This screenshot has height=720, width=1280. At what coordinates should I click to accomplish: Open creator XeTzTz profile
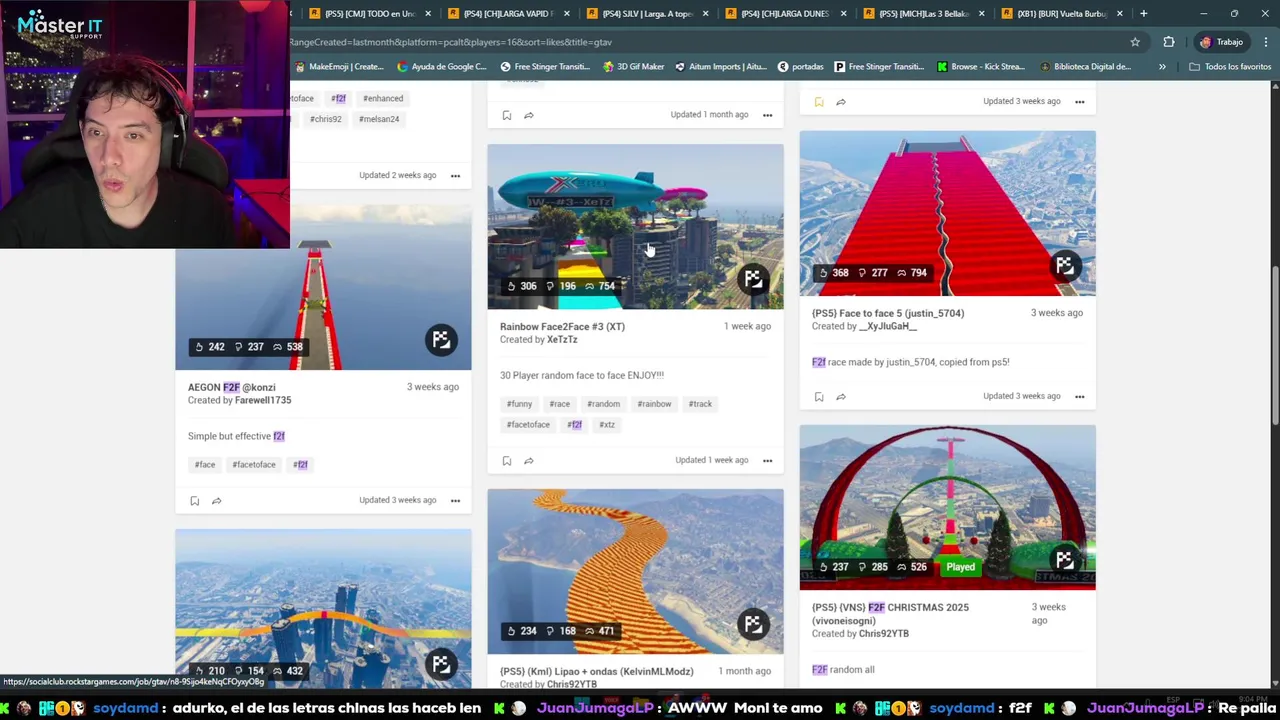pos(562,340)
